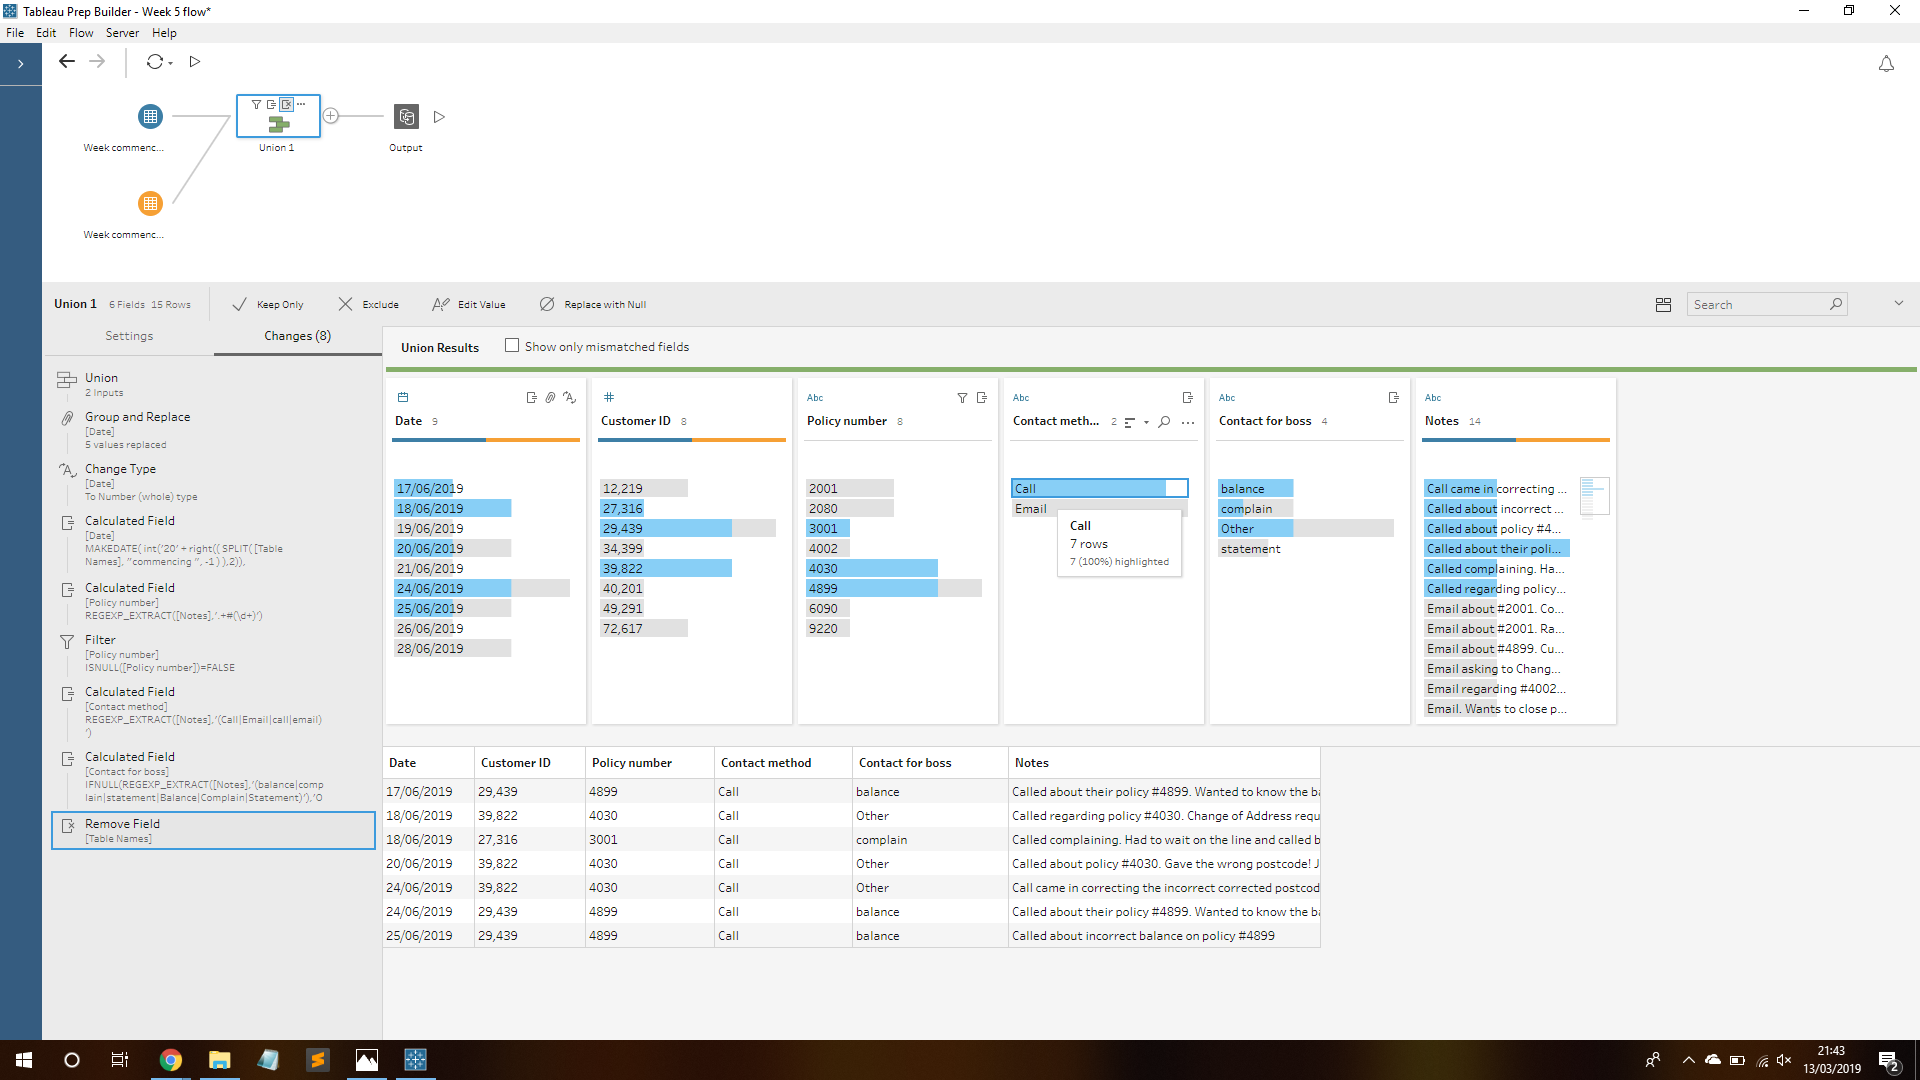1920x1080 pixels.
Task: Open the alerts bell icon
Action: coord(1886,64)
